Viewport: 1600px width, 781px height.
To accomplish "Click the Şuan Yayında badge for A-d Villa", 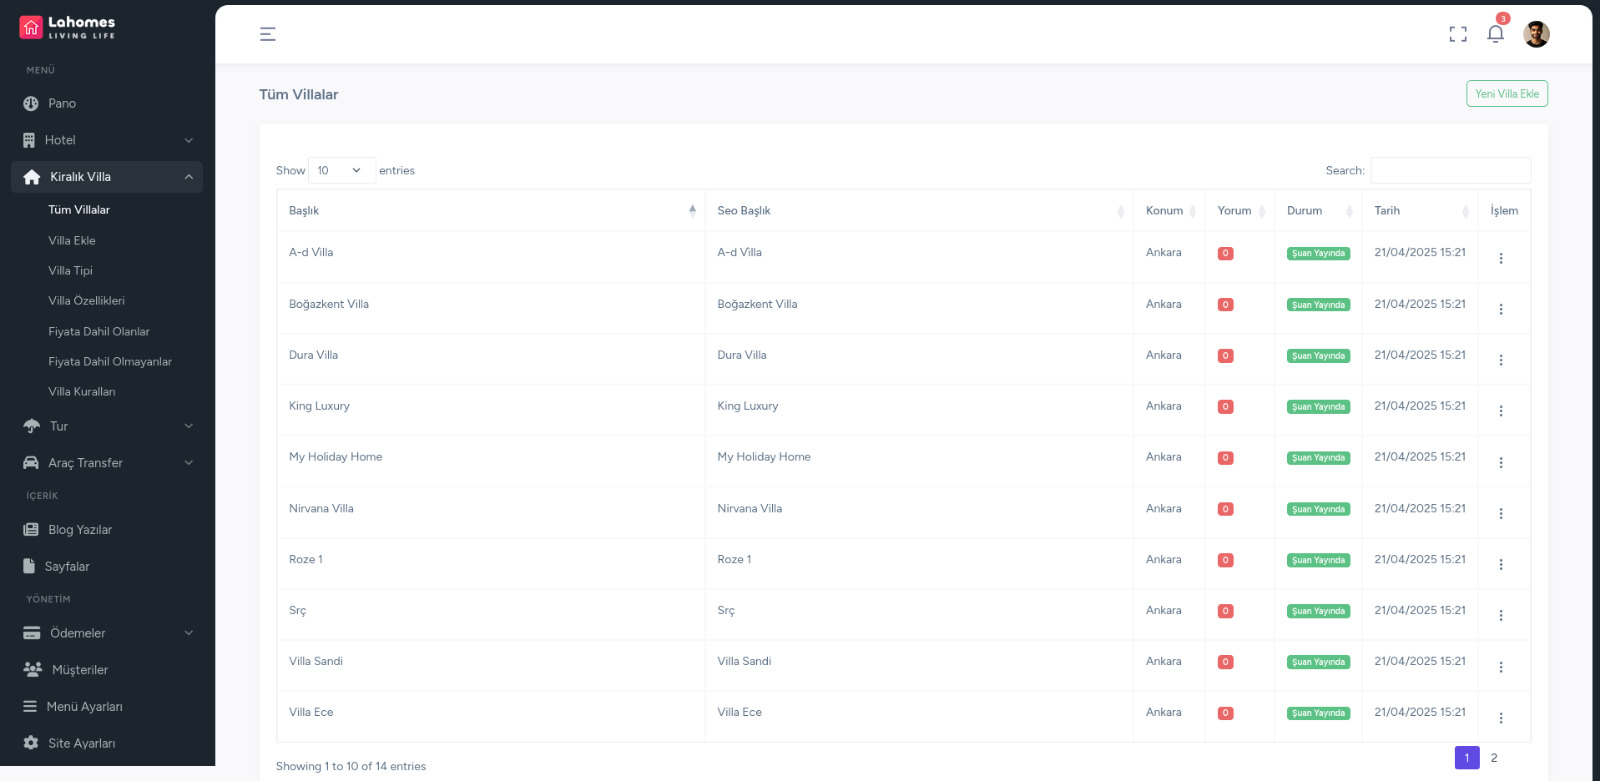I will [1318, 254].
